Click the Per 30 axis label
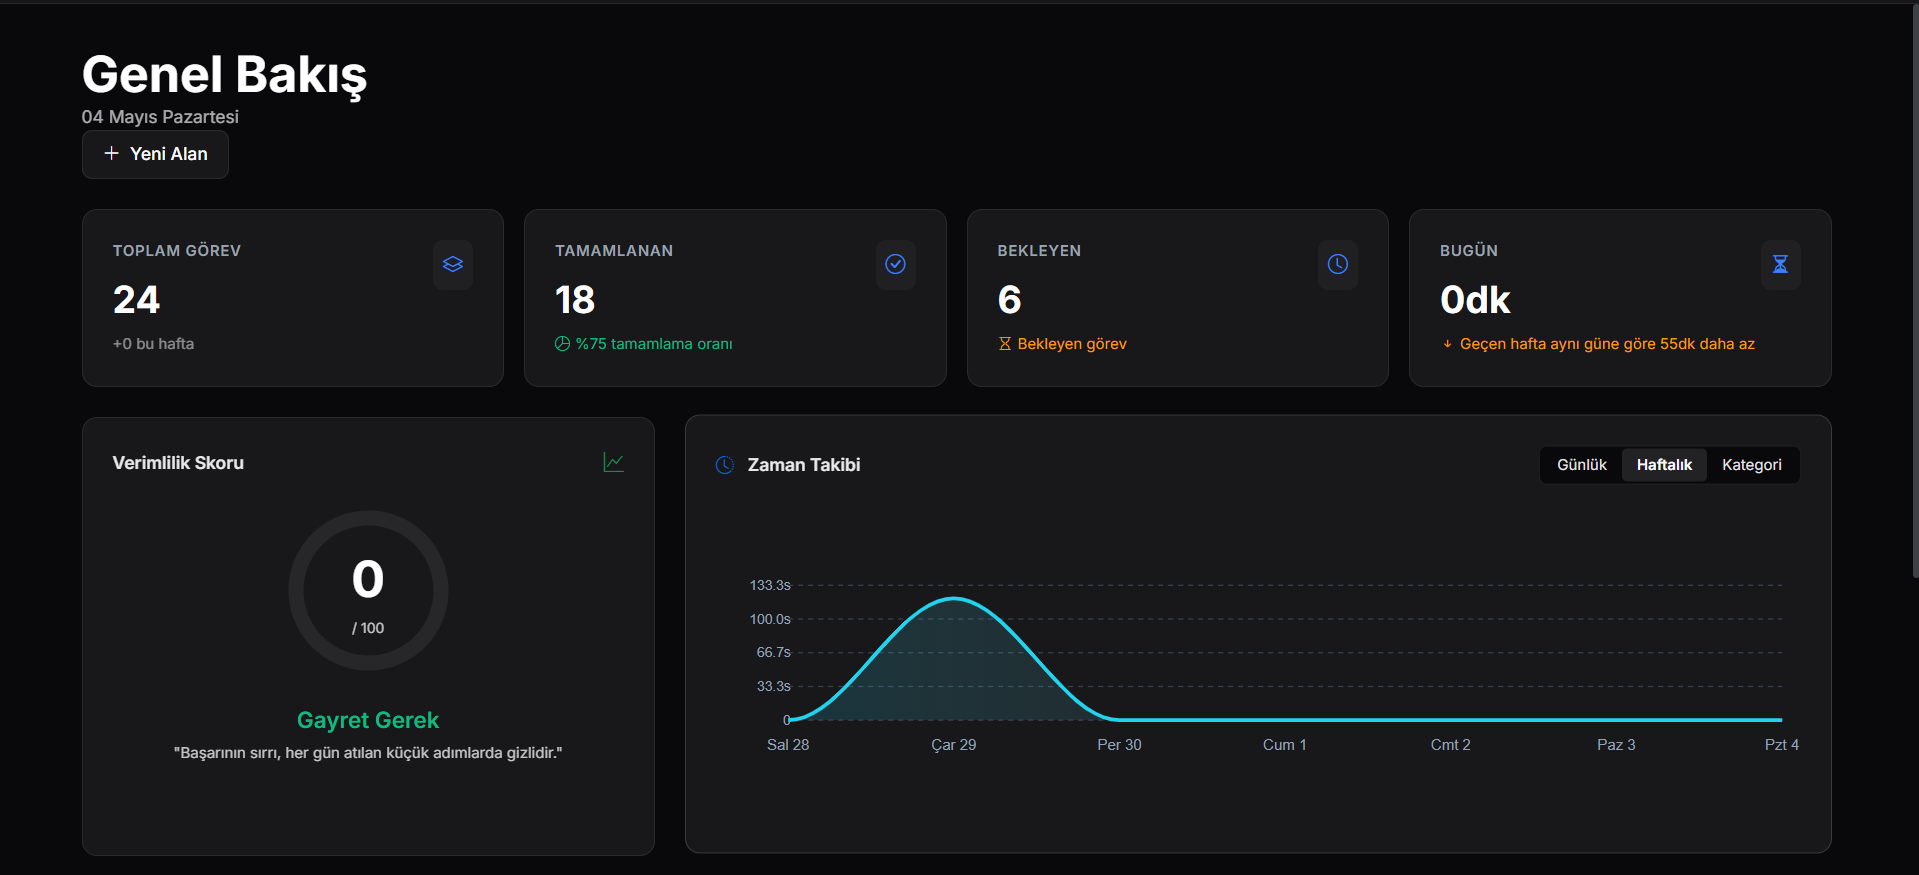1919x875 pixels. click(x=1119, y=745)
